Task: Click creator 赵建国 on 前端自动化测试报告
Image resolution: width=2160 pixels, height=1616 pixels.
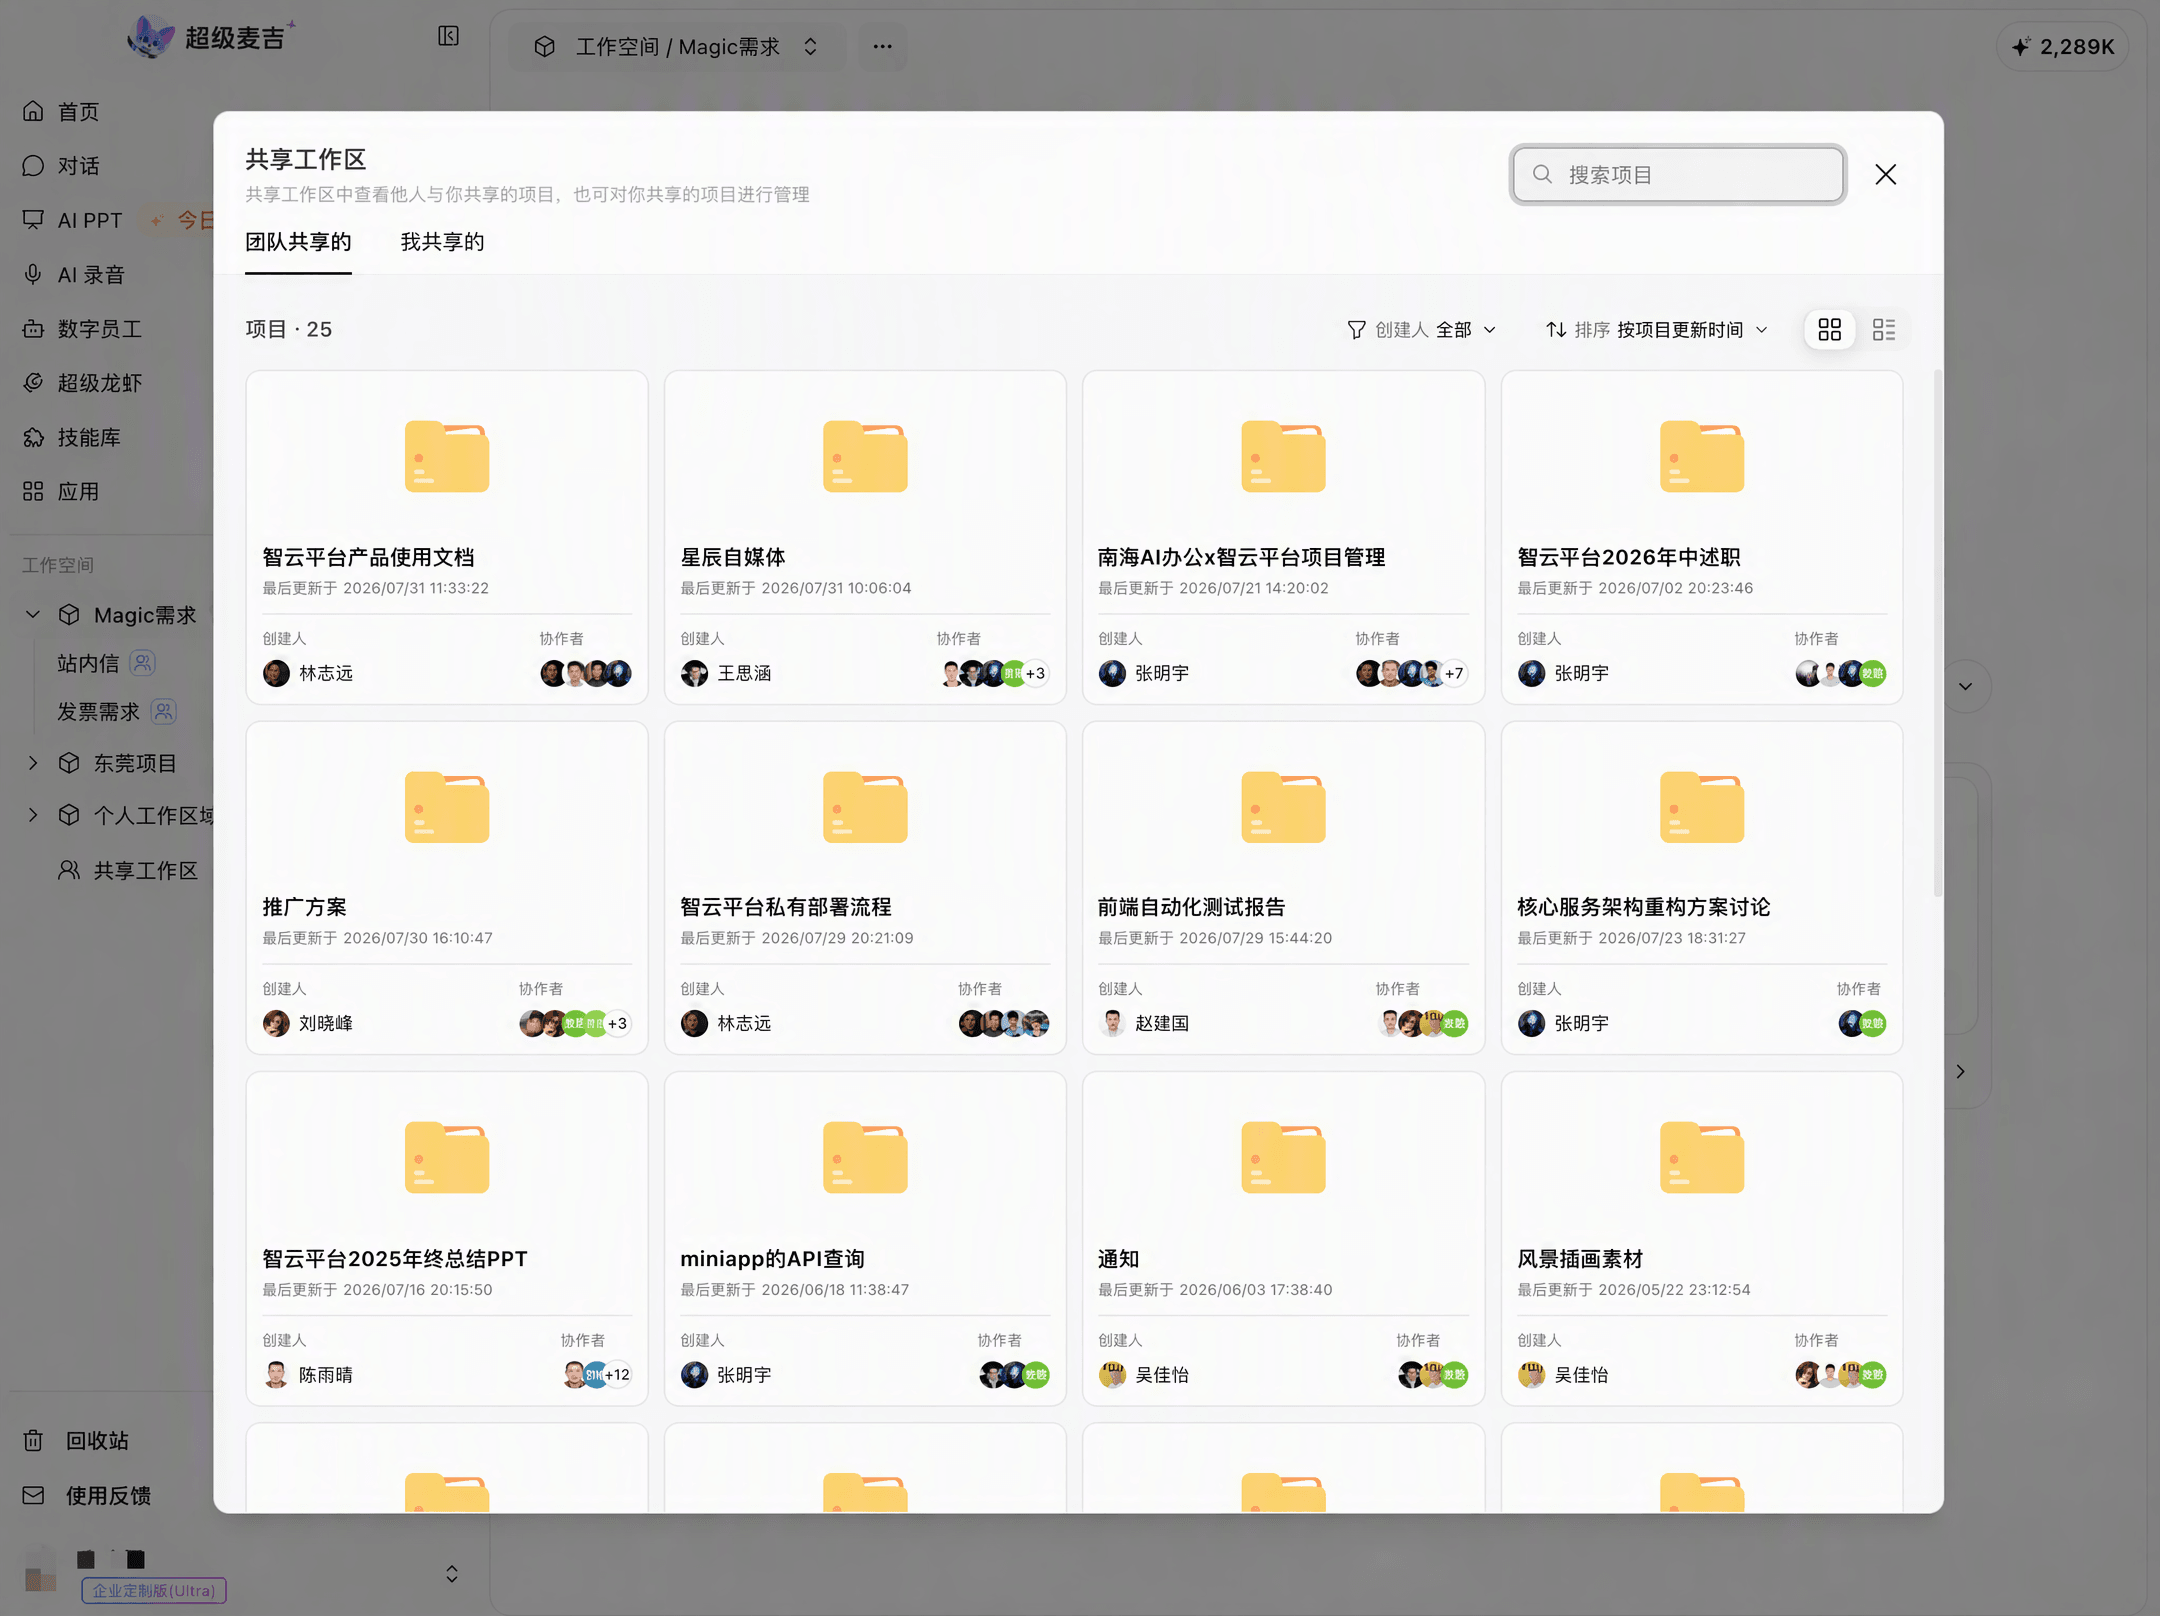Action: click(1143, 1023)
